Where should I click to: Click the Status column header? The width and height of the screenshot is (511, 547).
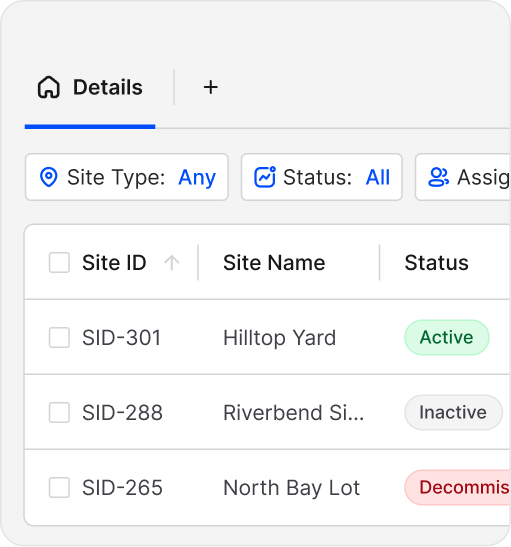coord(437,263)
